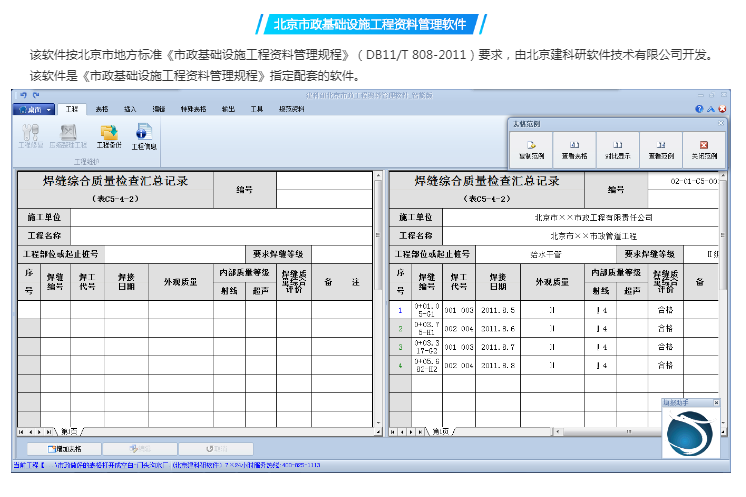The width and height of the screenshot is (746, 497).
Task: Click the redo arrow in quick access bar
Action: pyautogui.click(x=36, y=95)
